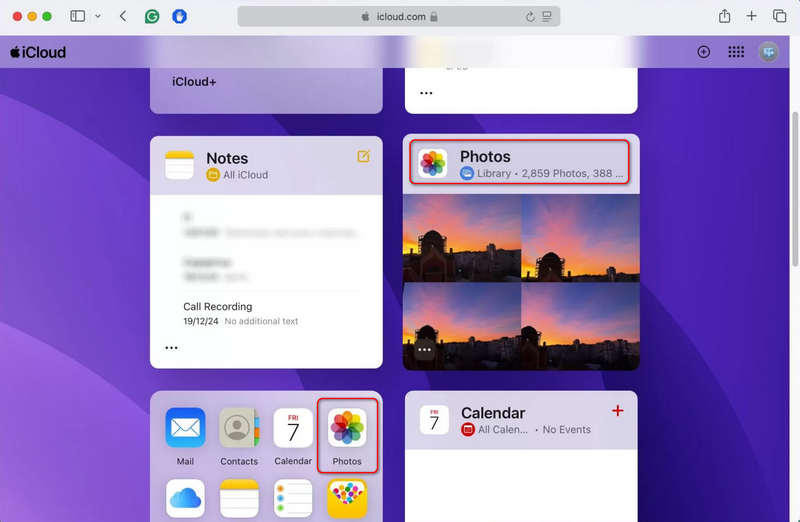Click the Calendar widget date icon

click(x=434, y=420)
